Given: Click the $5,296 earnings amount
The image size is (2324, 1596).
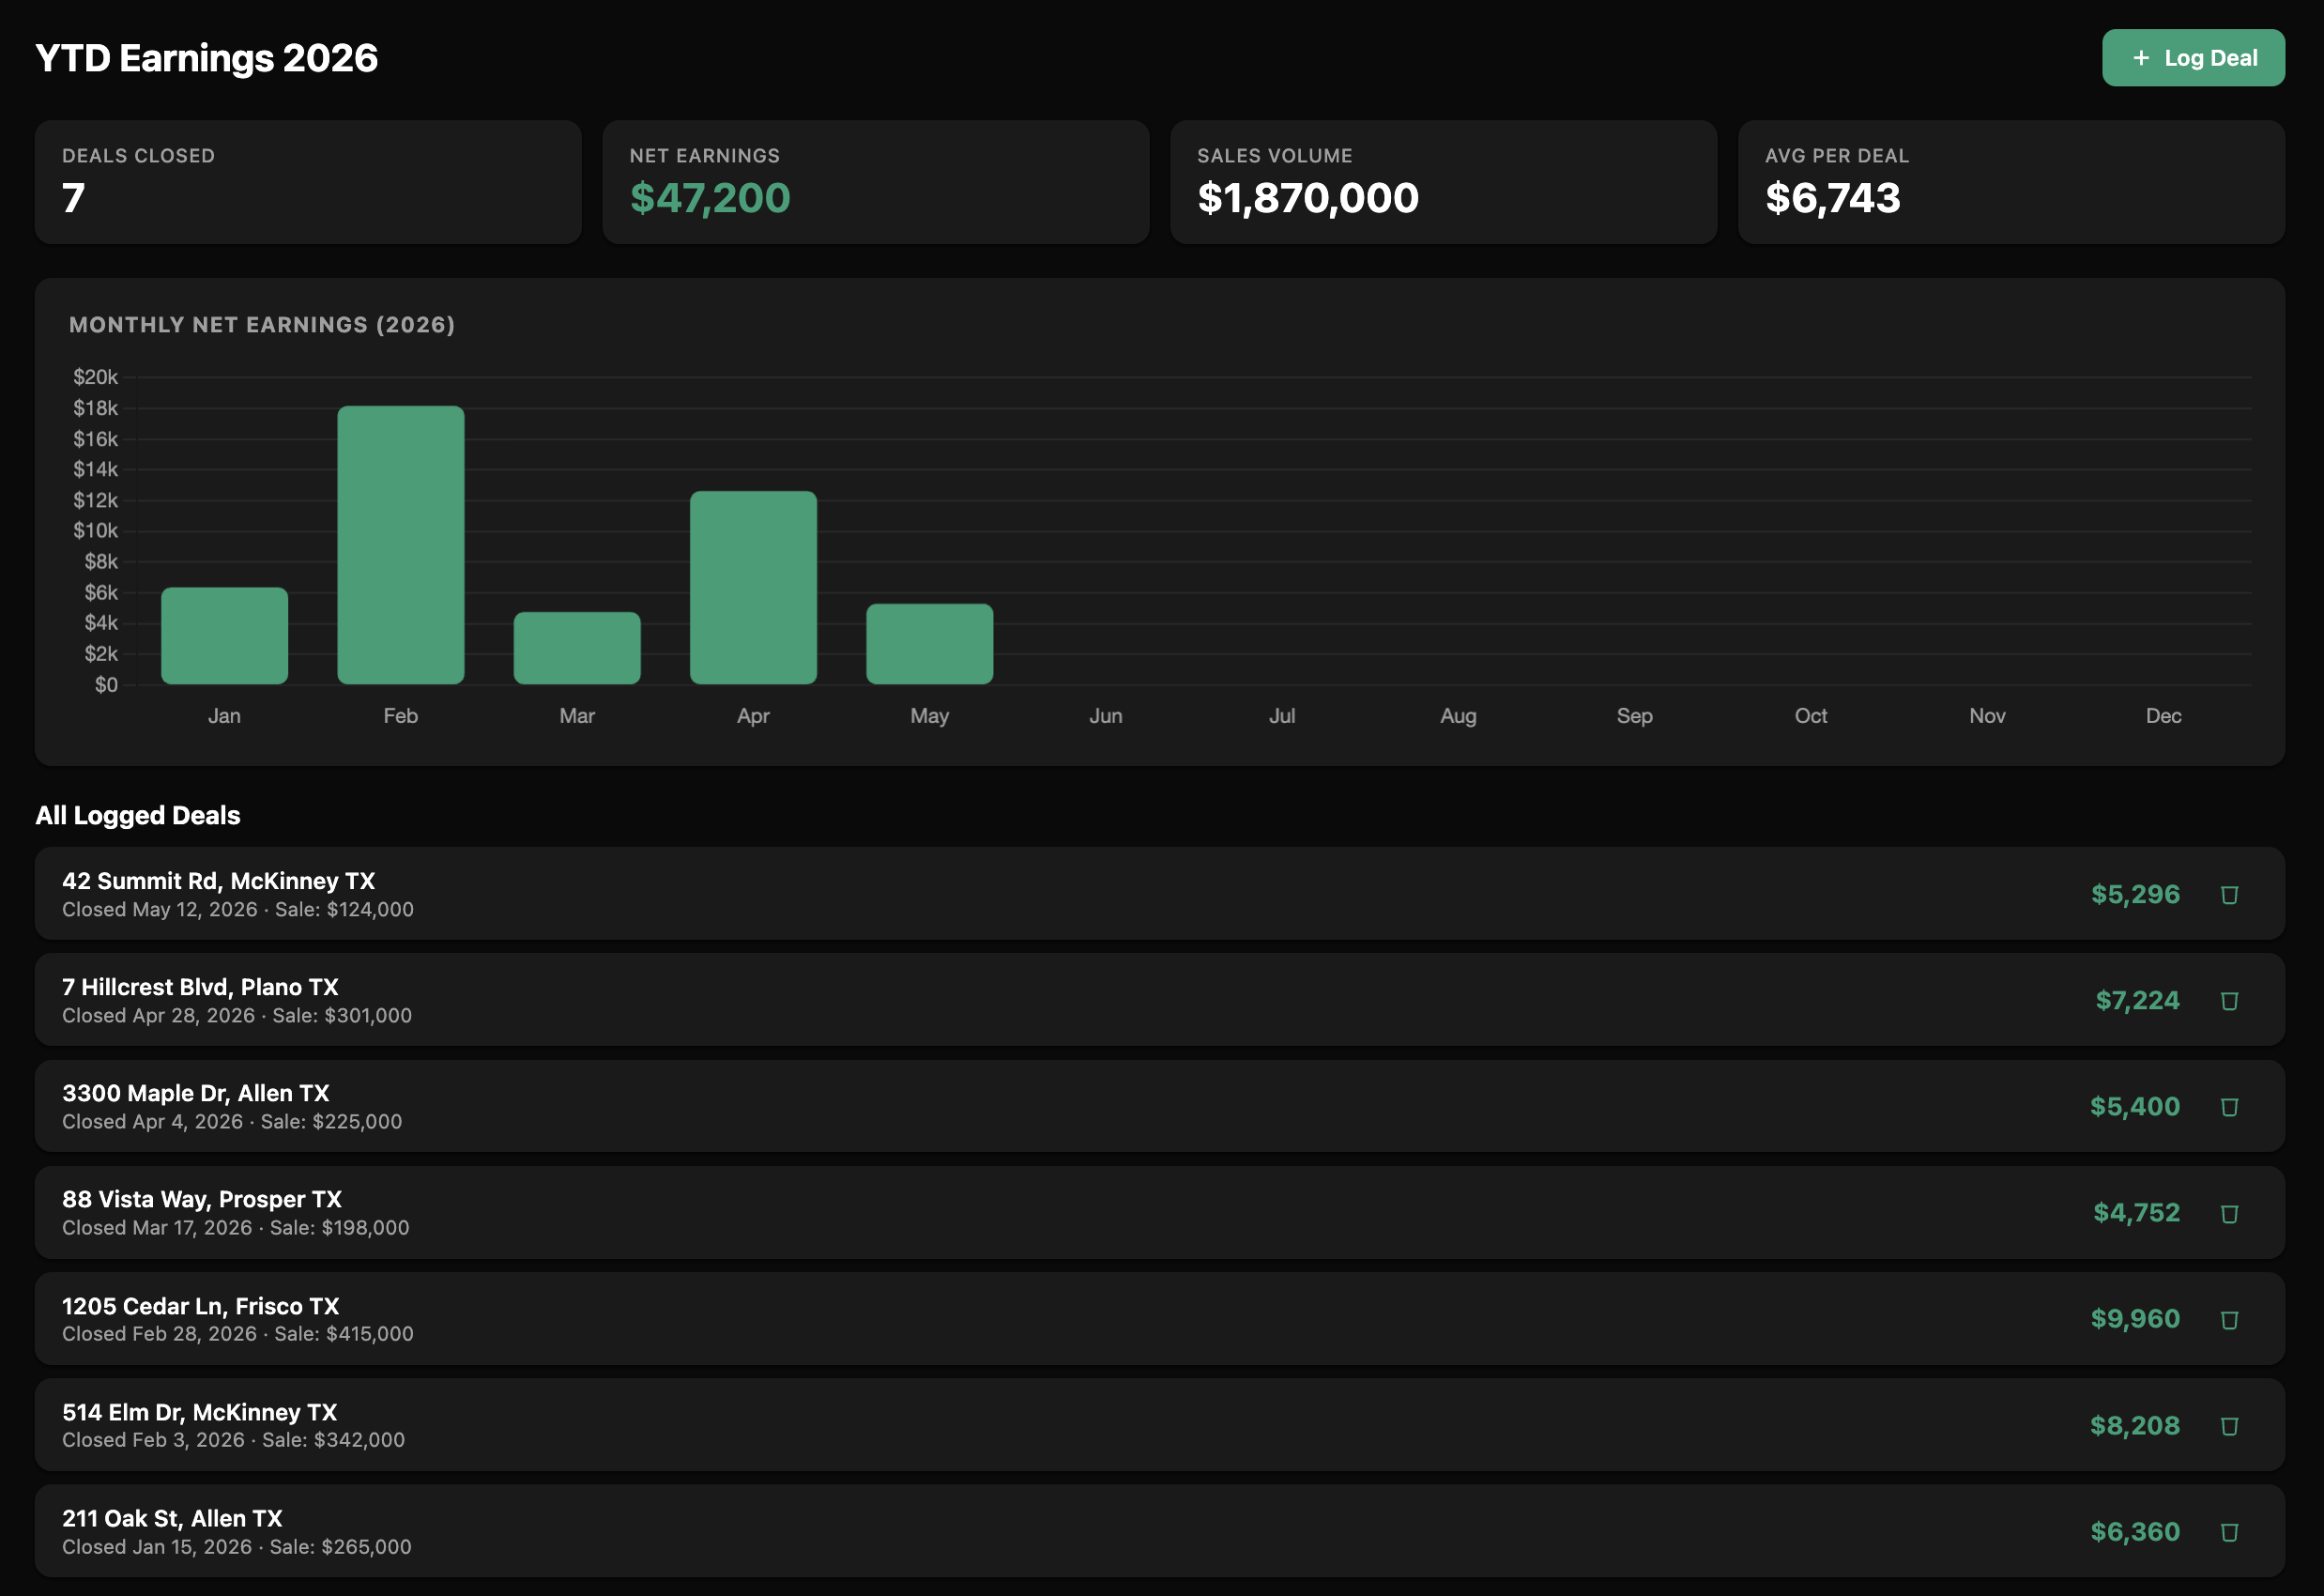Looking at the screenshot, I should [x=2135, y=894].
